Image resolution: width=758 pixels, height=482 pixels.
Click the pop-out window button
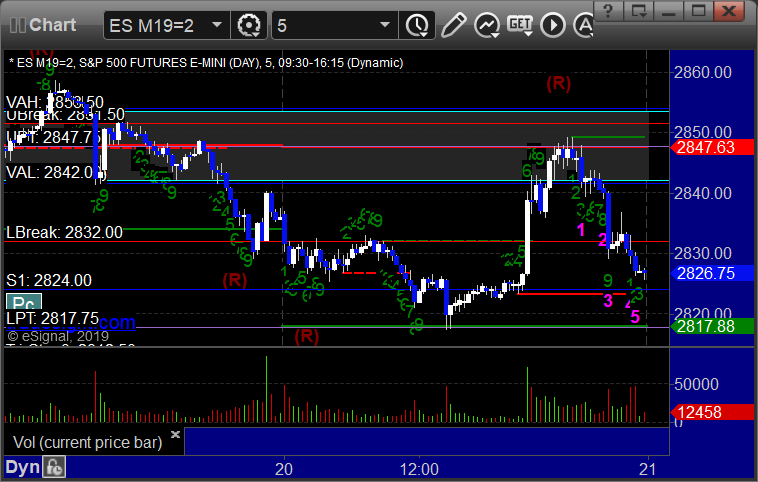point(638,11)
